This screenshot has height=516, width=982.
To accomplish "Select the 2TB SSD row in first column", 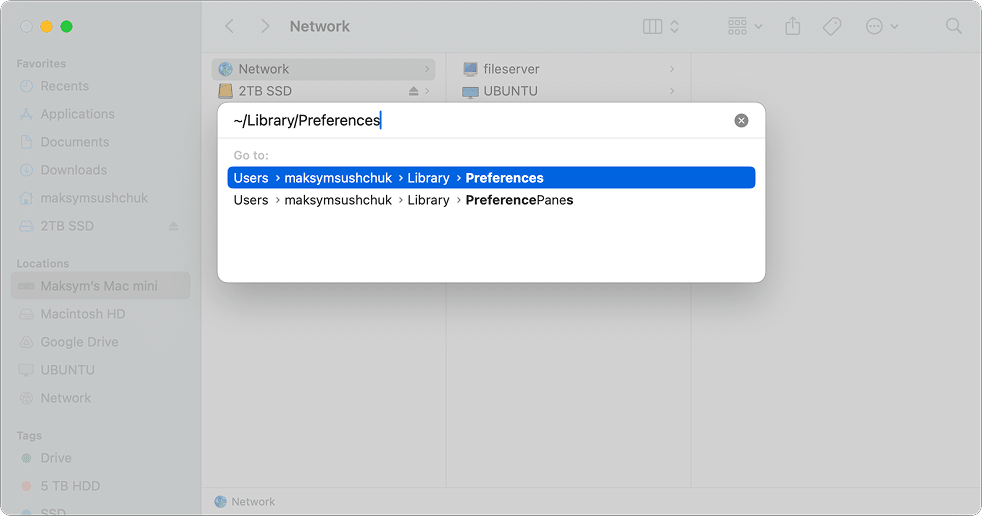I will [x=323, y=91].
